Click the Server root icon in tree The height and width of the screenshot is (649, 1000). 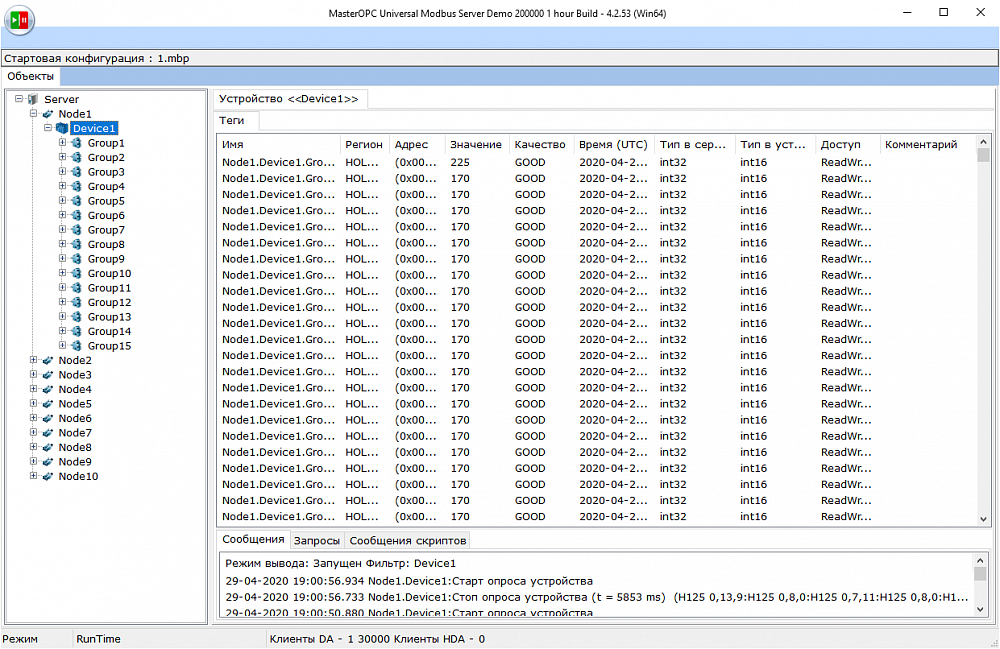tap(33, 99)
